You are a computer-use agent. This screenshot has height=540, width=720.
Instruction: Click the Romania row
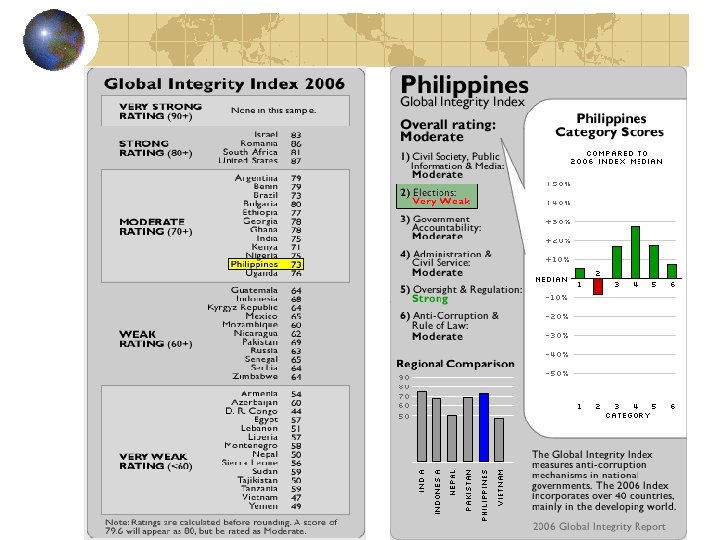coord(270,143)
